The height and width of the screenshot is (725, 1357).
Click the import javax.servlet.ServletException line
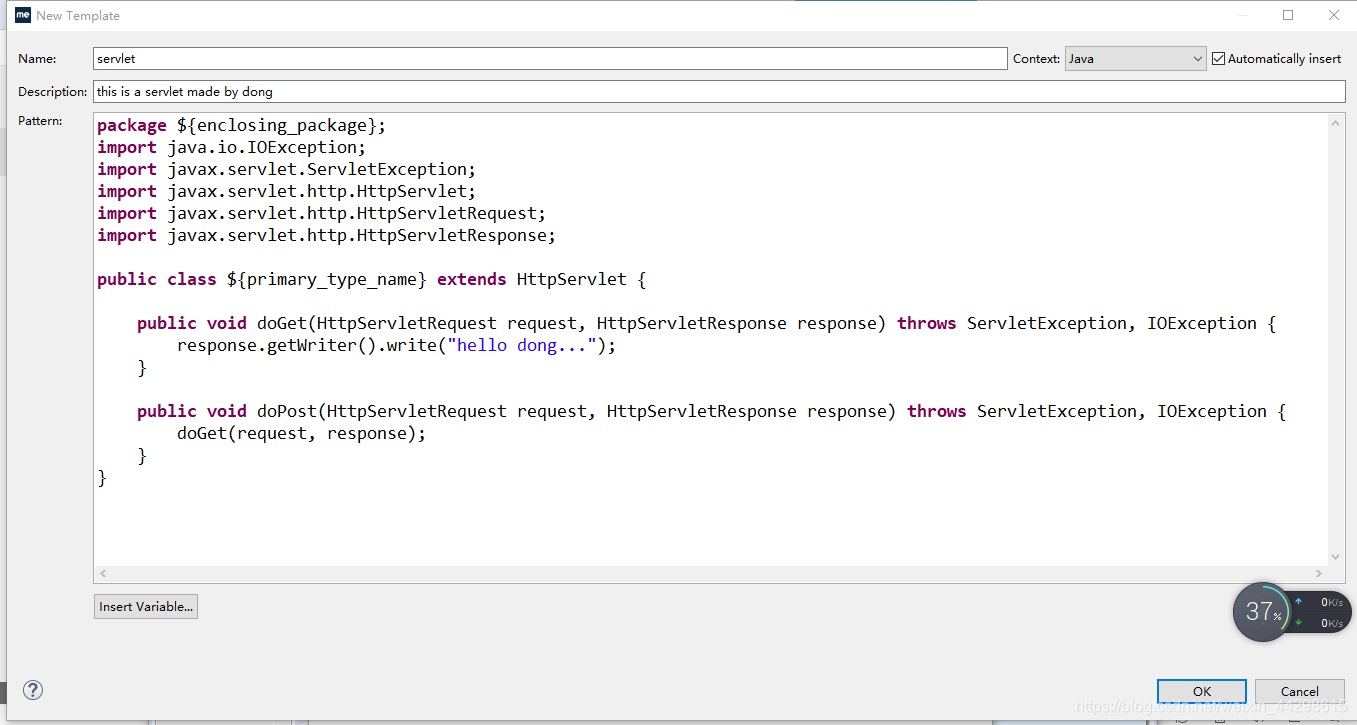tap(287, 170)
